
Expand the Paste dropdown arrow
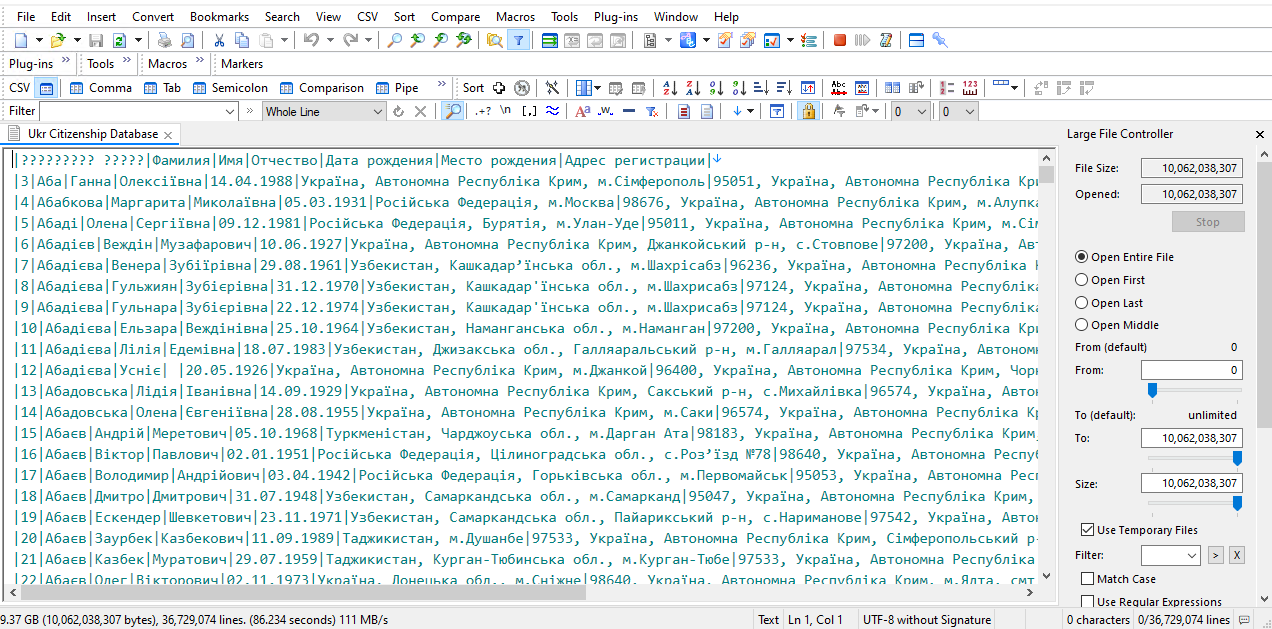(284, 40)
